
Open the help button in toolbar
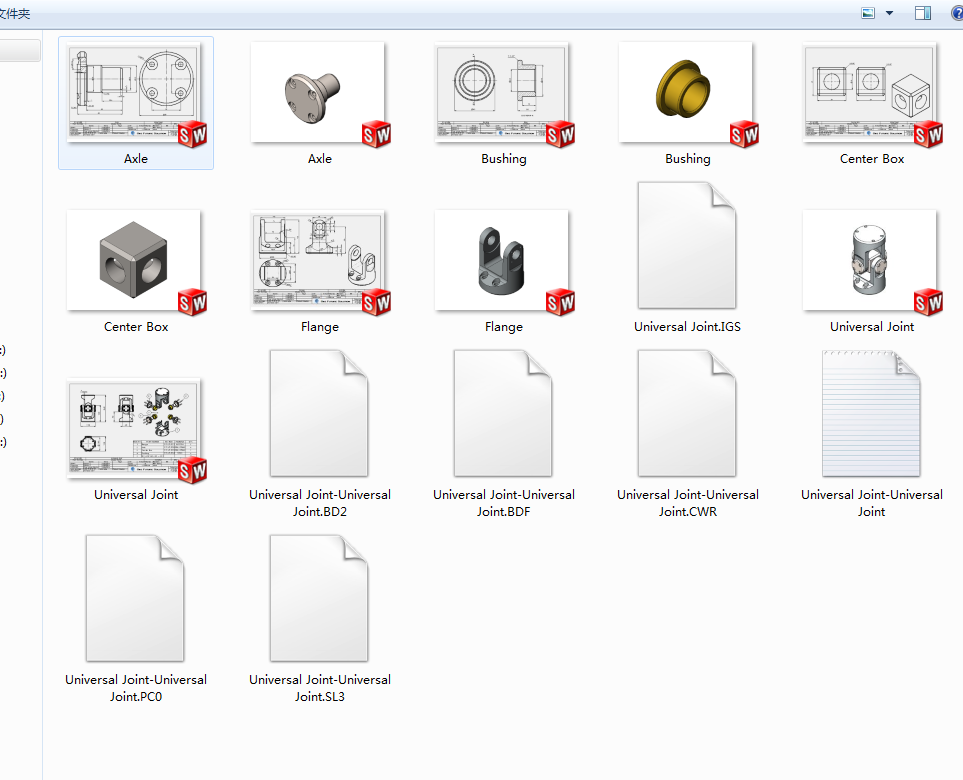point(957,13)
